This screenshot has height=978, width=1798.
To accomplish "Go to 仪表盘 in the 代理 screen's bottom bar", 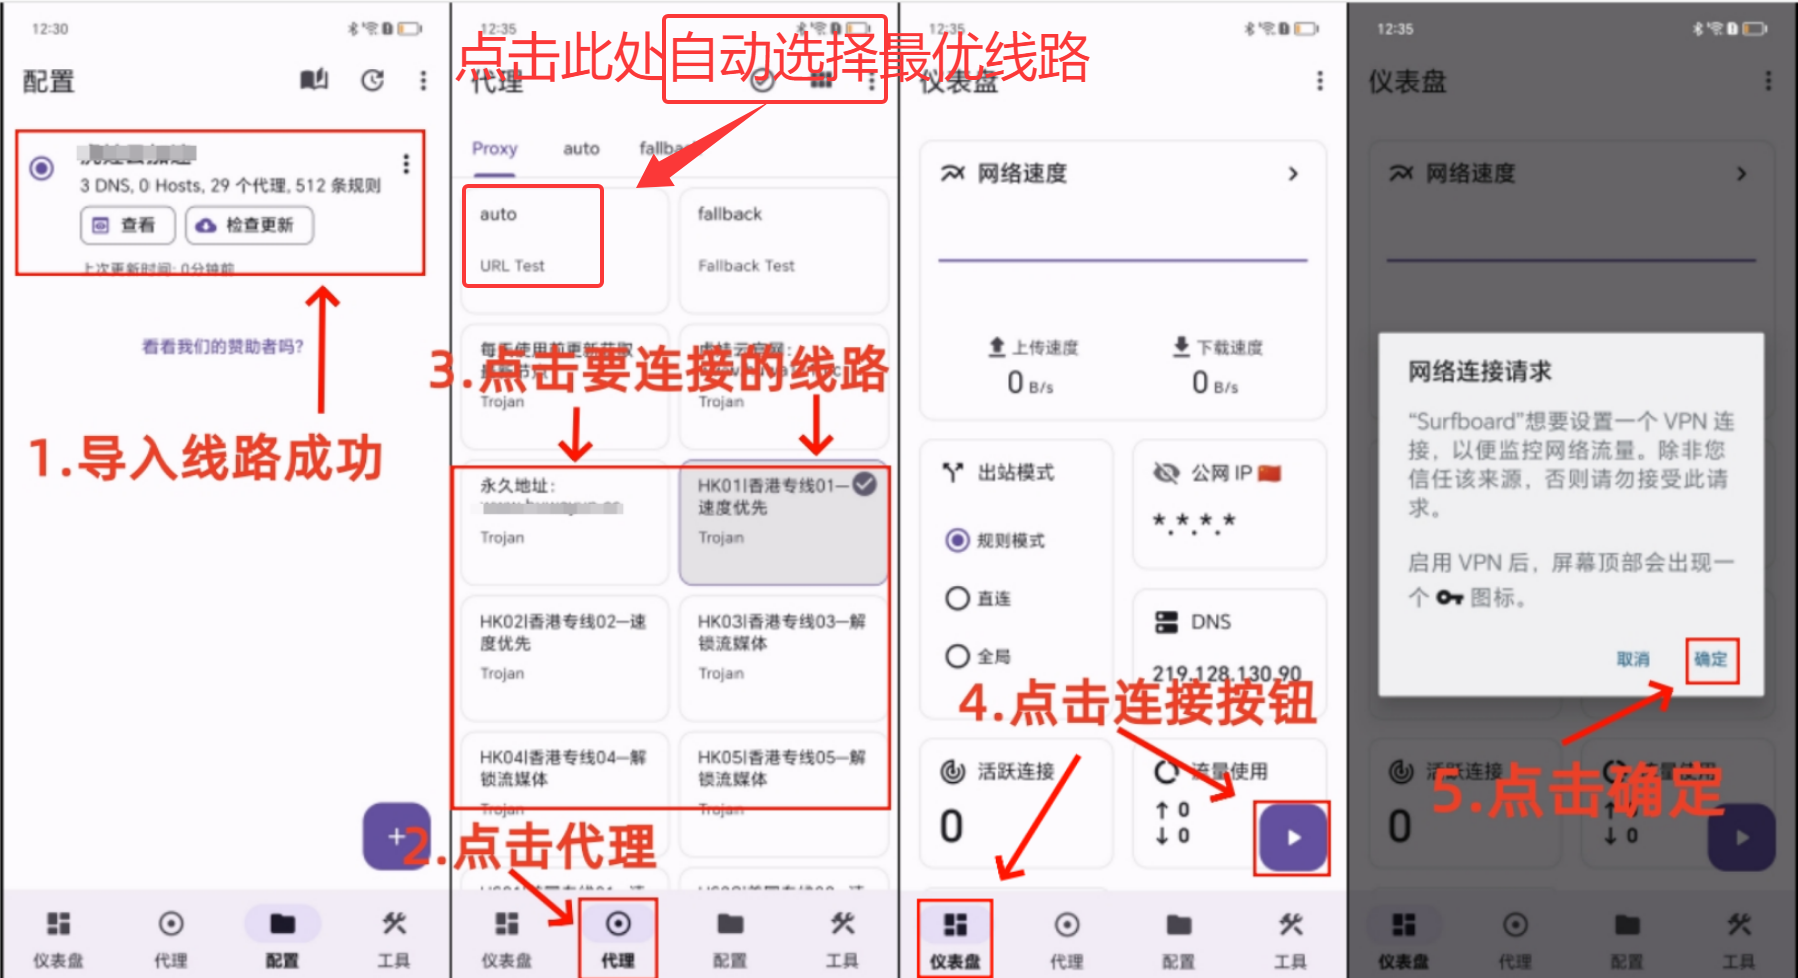I will click(x=507, y=940).
